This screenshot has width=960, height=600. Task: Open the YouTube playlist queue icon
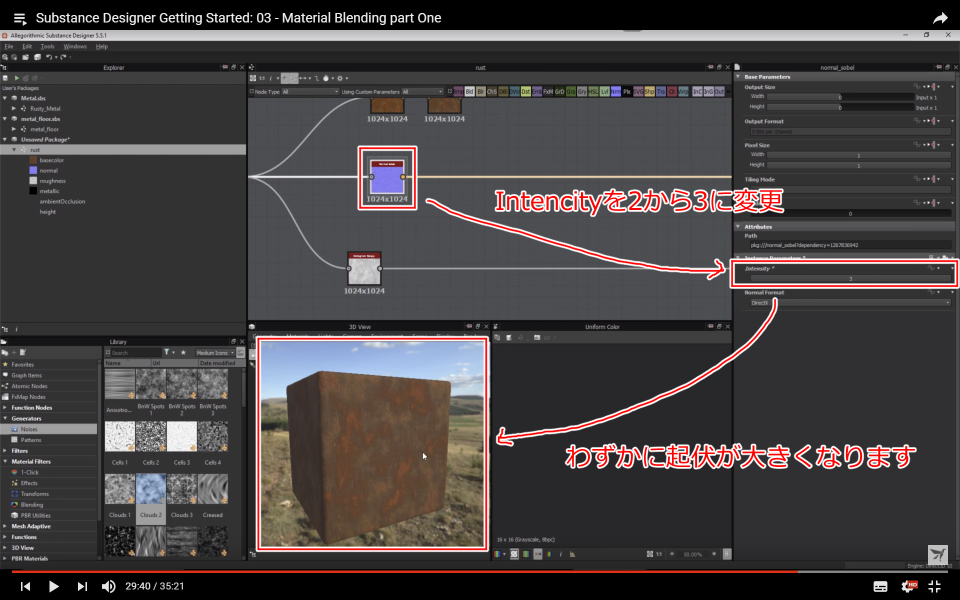pos(20,18)
